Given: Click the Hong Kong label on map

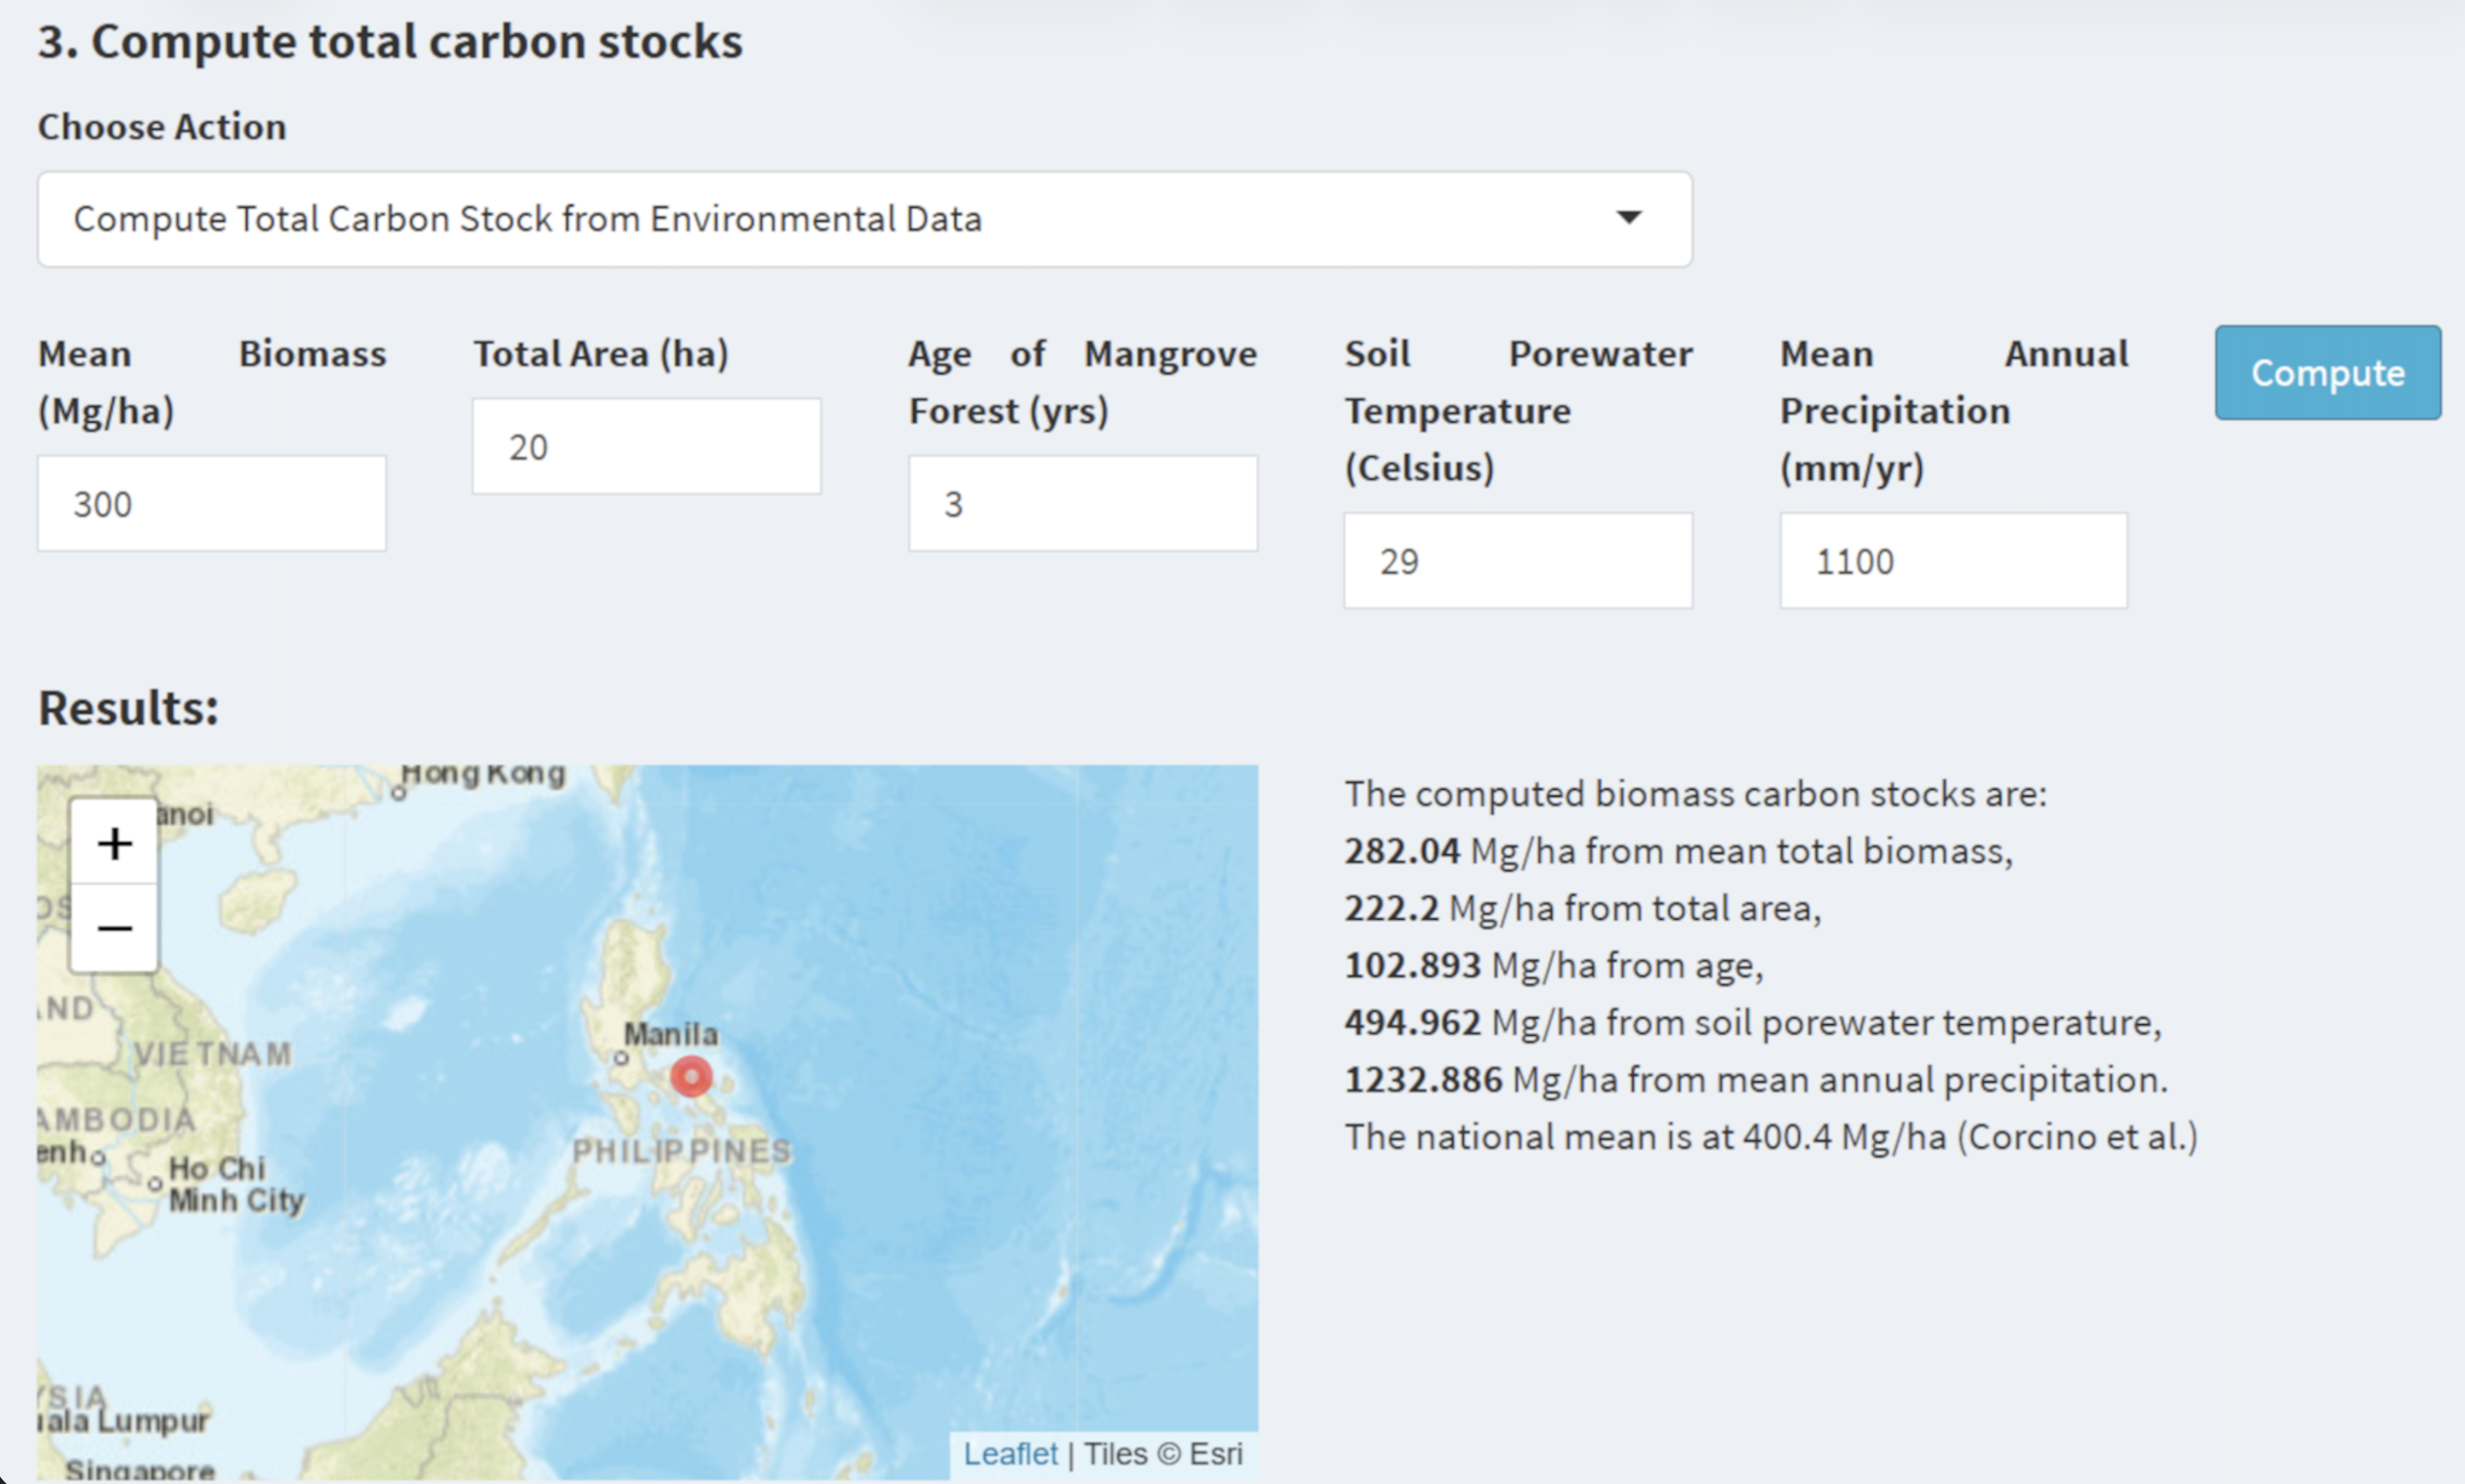Looking at the screenshot, I should (483, 774).
